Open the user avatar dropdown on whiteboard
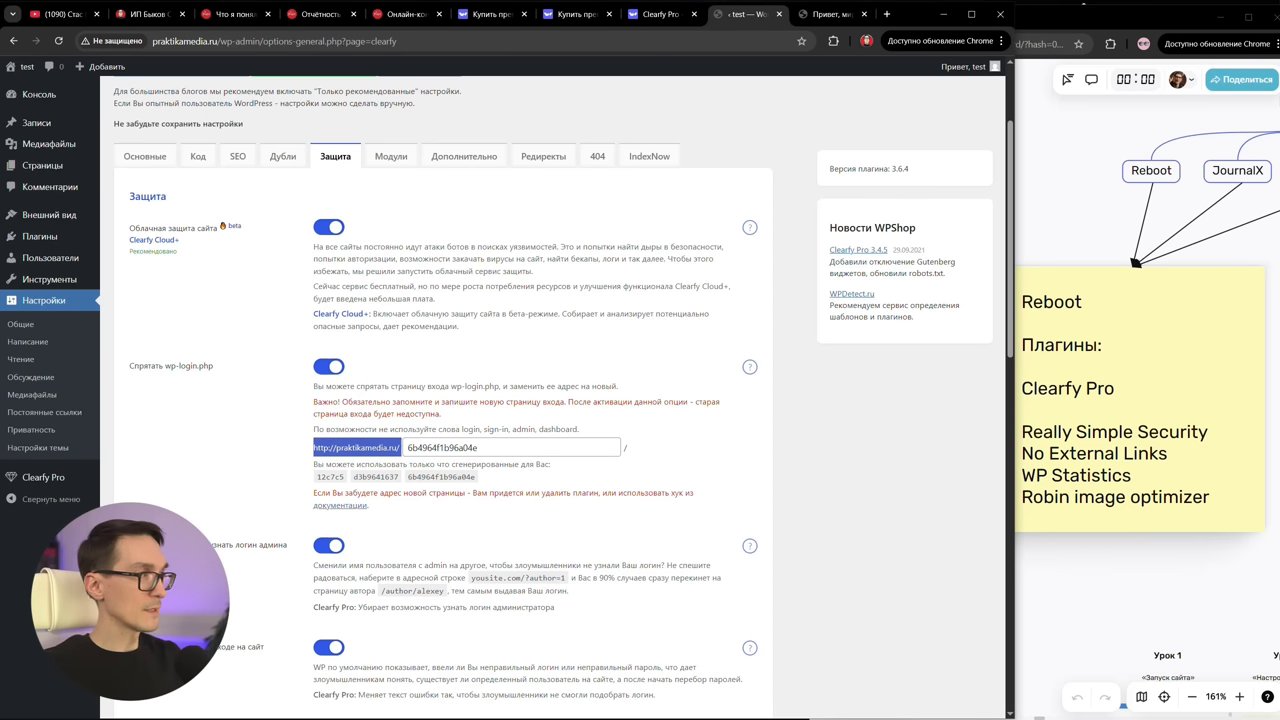Viewport: 1280px width, 720px height. coord(1181,80)
